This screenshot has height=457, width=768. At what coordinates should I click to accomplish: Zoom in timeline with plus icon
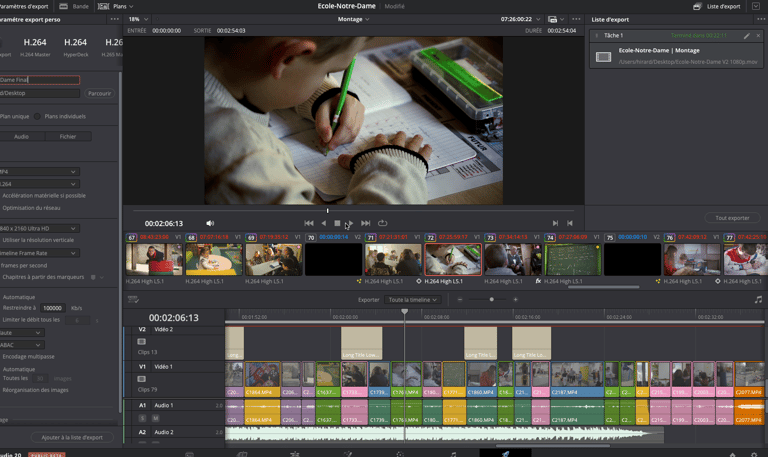tap(515, 299)
